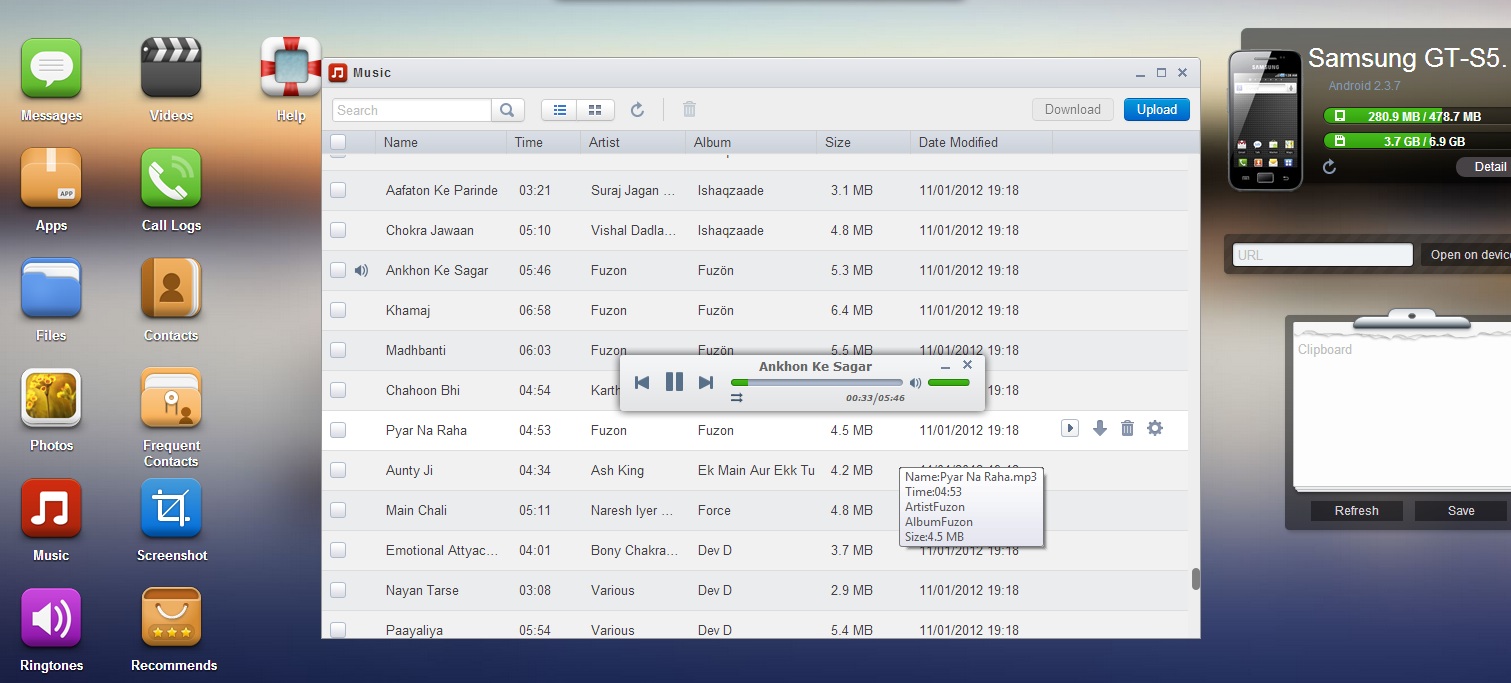
Task: Skip to the next track in player
Action: (706, 382)
